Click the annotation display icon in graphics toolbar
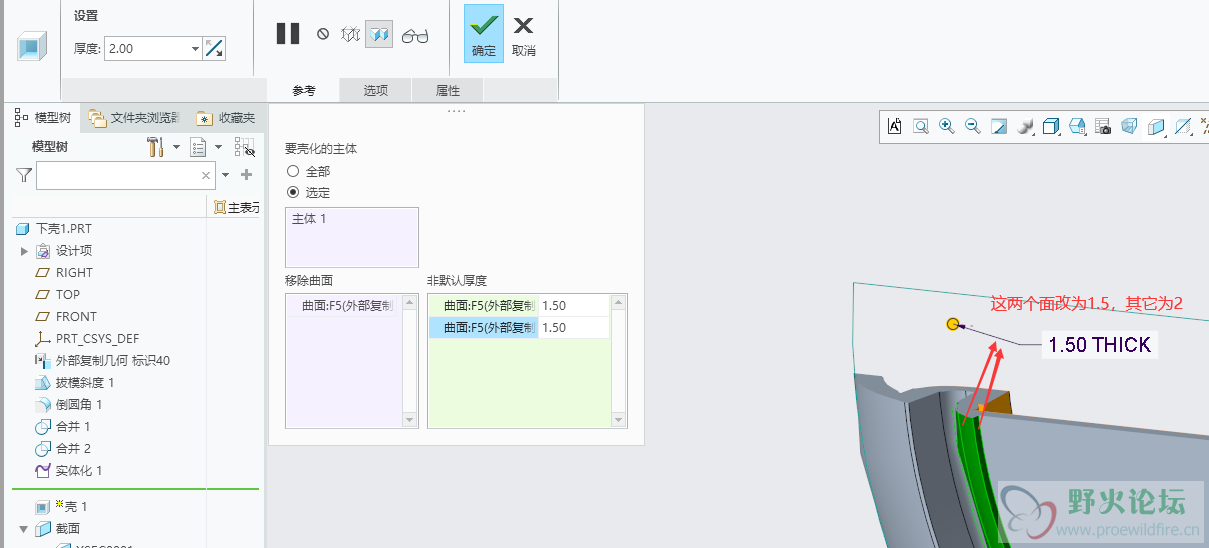The height and width of the screenshot is (548, 1209). click(895, 126)
